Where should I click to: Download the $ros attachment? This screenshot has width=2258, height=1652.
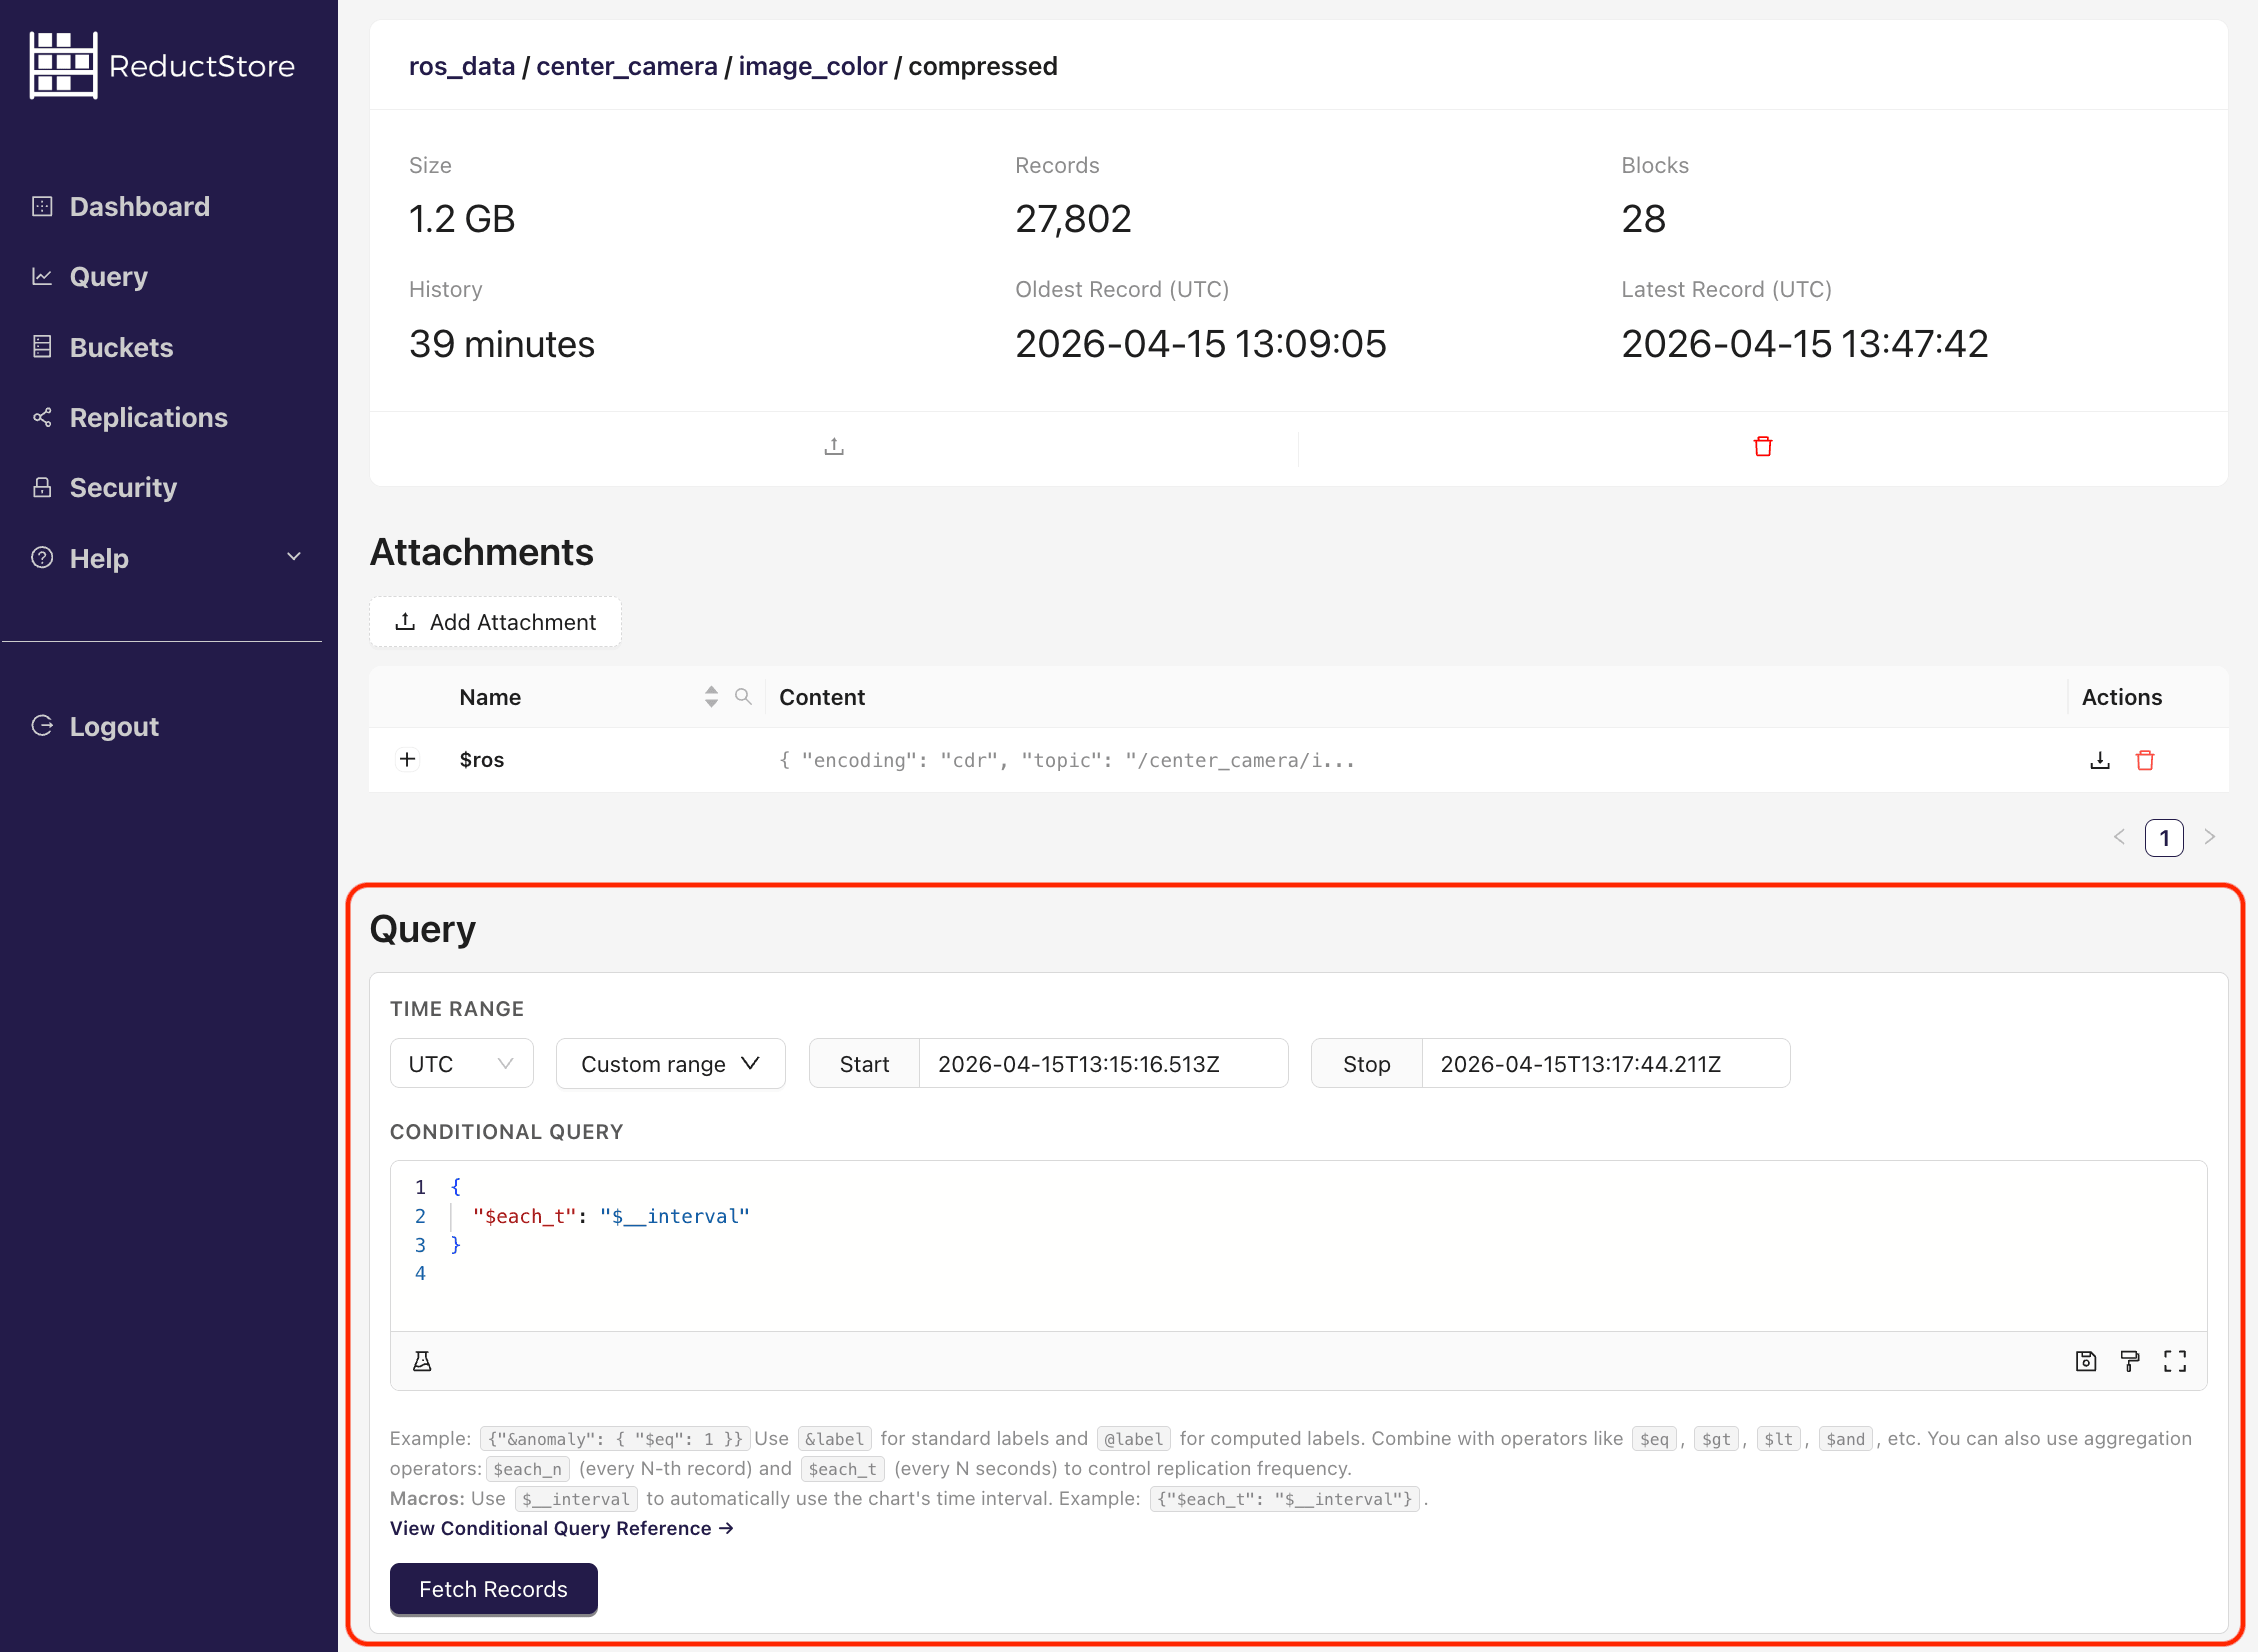point(2100,759)
